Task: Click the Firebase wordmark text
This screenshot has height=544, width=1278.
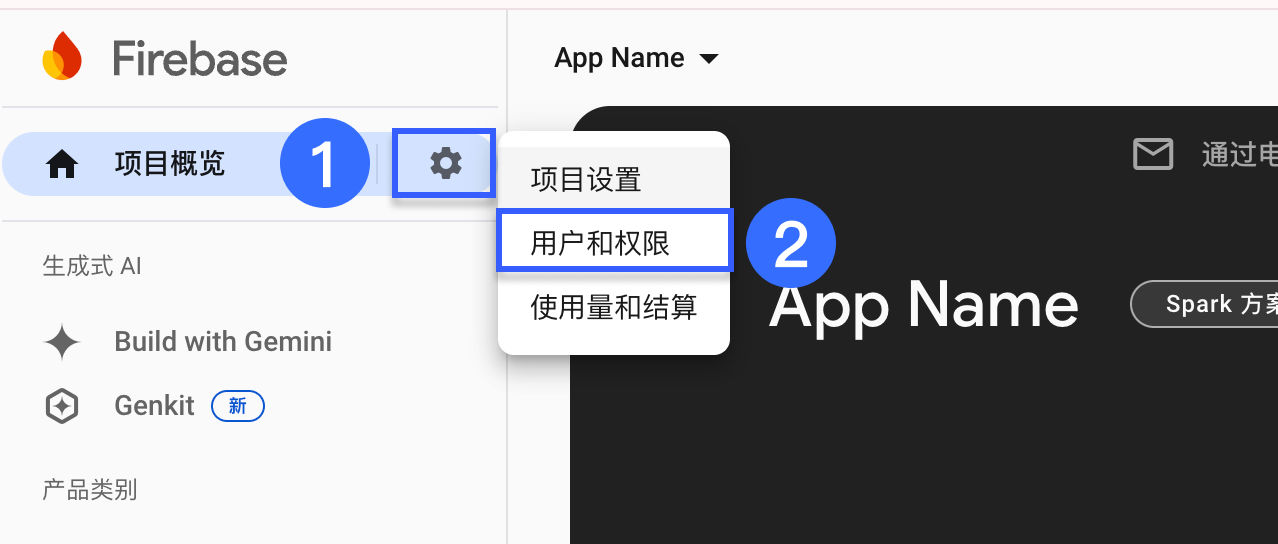Action: tap(200, 59)
